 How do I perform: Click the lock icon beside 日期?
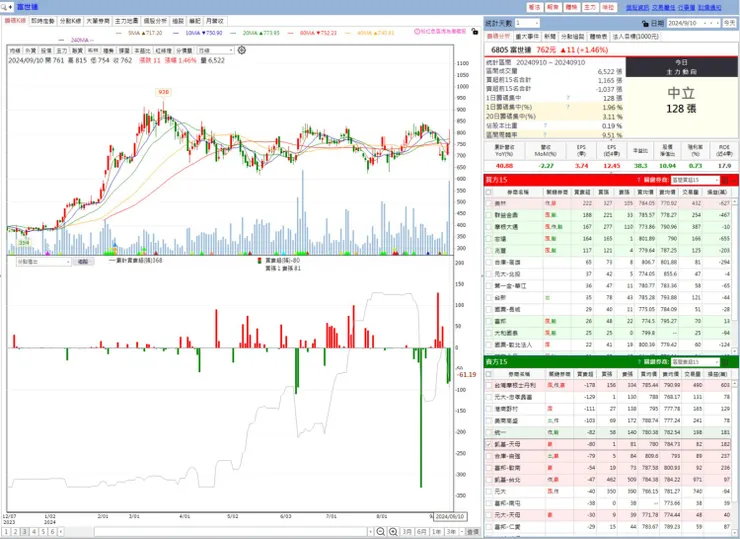[645, 23]
